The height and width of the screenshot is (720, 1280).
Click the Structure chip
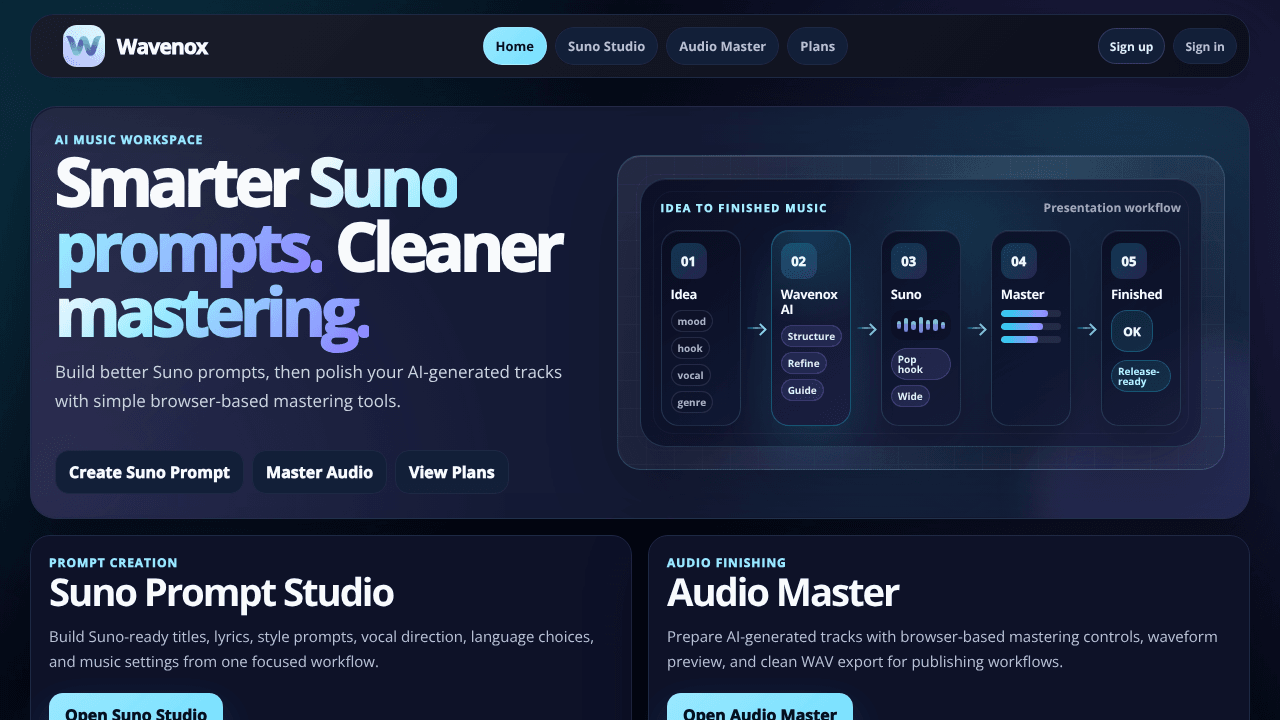click(x=811, y=336)
